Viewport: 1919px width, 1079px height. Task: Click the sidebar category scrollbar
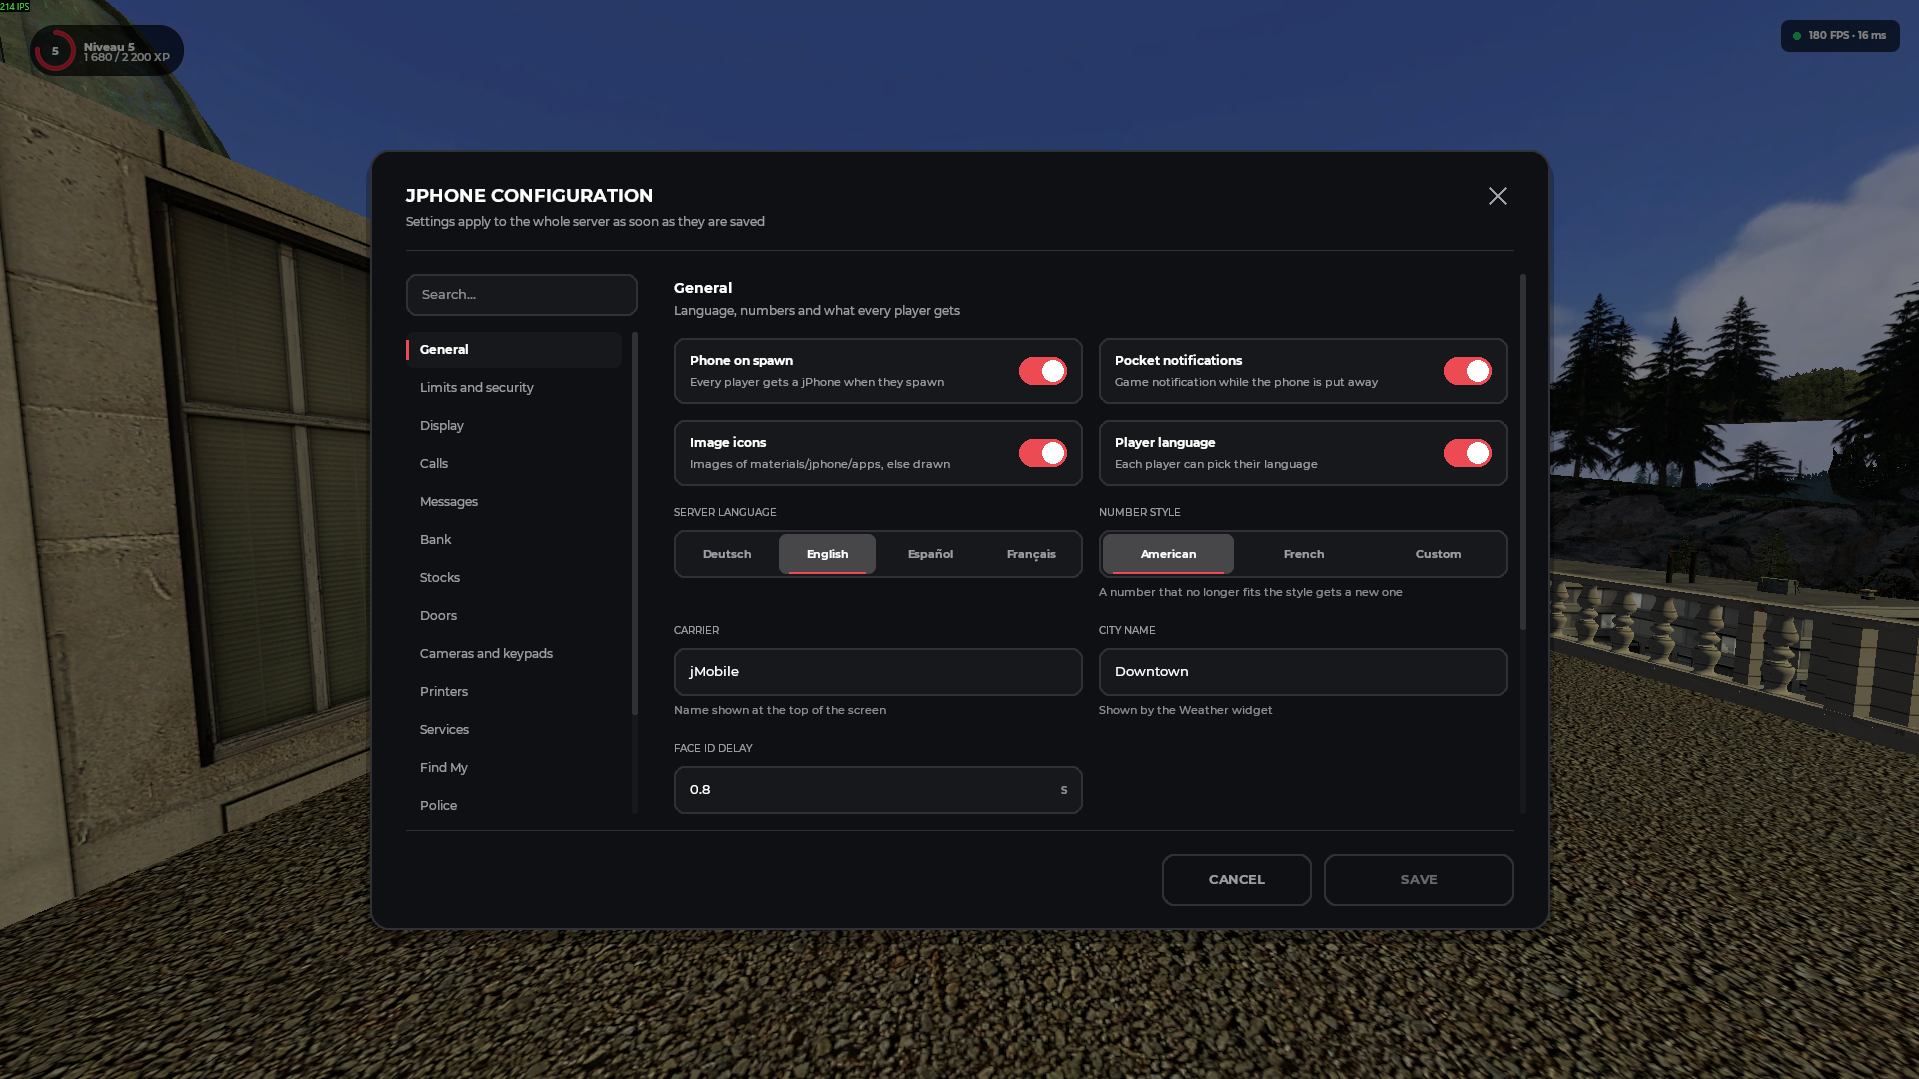pos(635,524)
